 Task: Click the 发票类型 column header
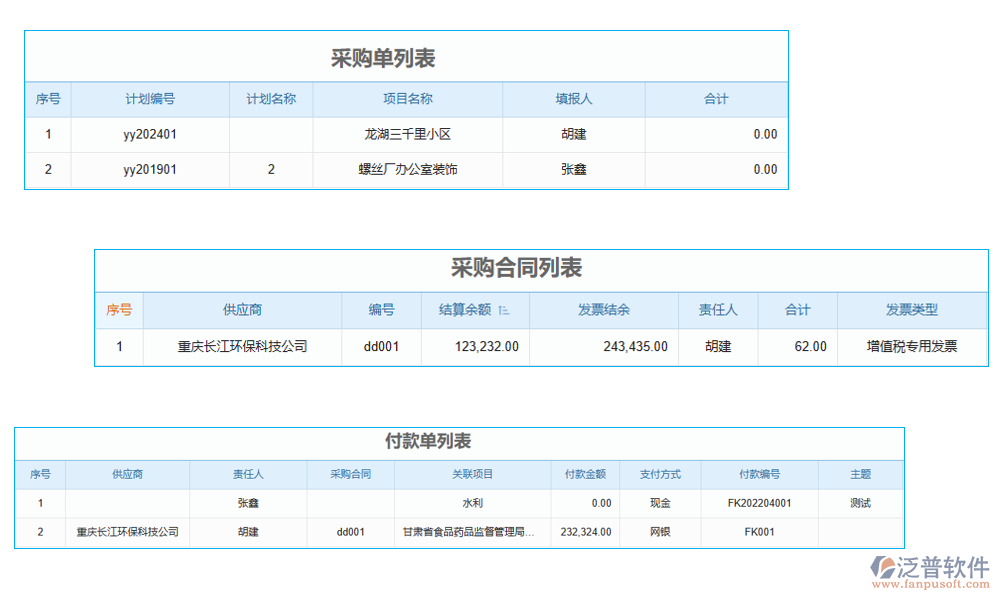click(912, 310)
